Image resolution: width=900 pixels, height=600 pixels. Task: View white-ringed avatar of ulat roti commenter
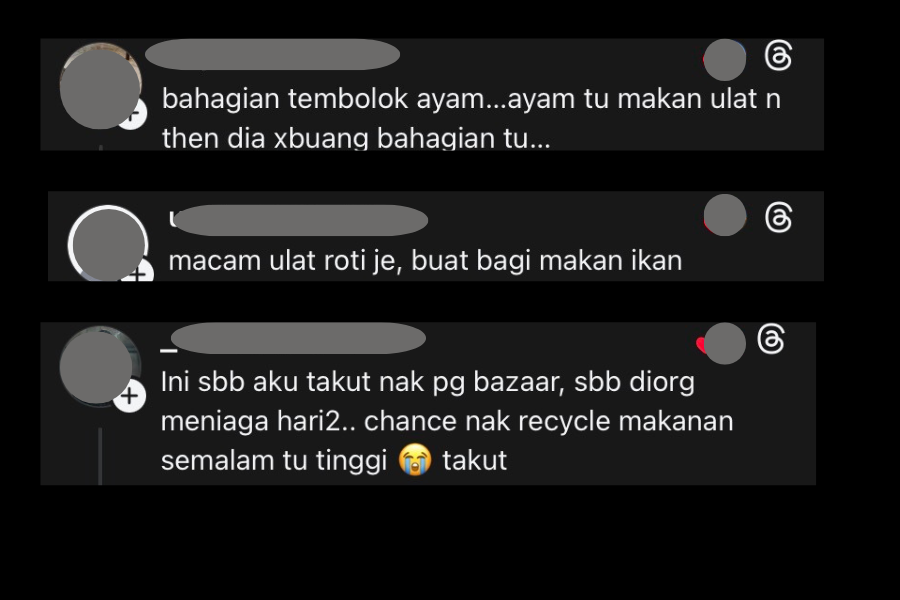(108, 244)
